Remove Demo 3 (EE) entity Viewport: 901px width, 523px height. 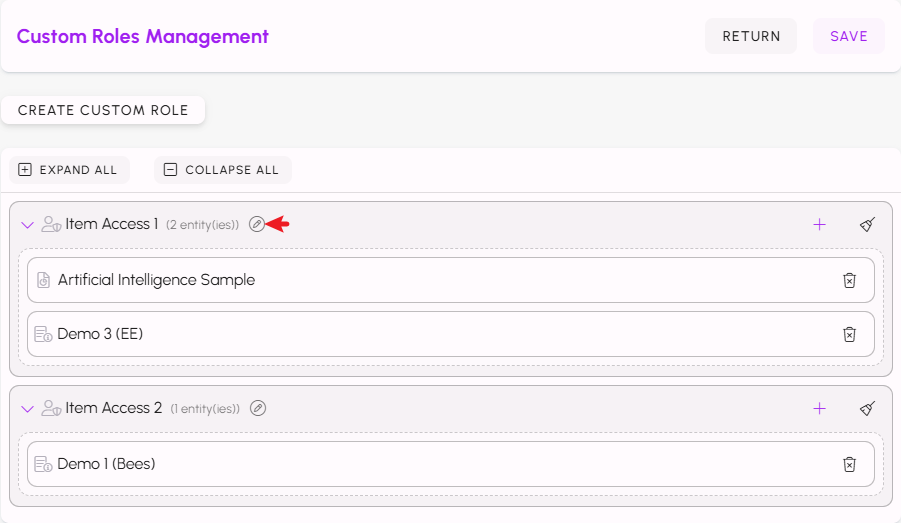[x=849, y=334]
